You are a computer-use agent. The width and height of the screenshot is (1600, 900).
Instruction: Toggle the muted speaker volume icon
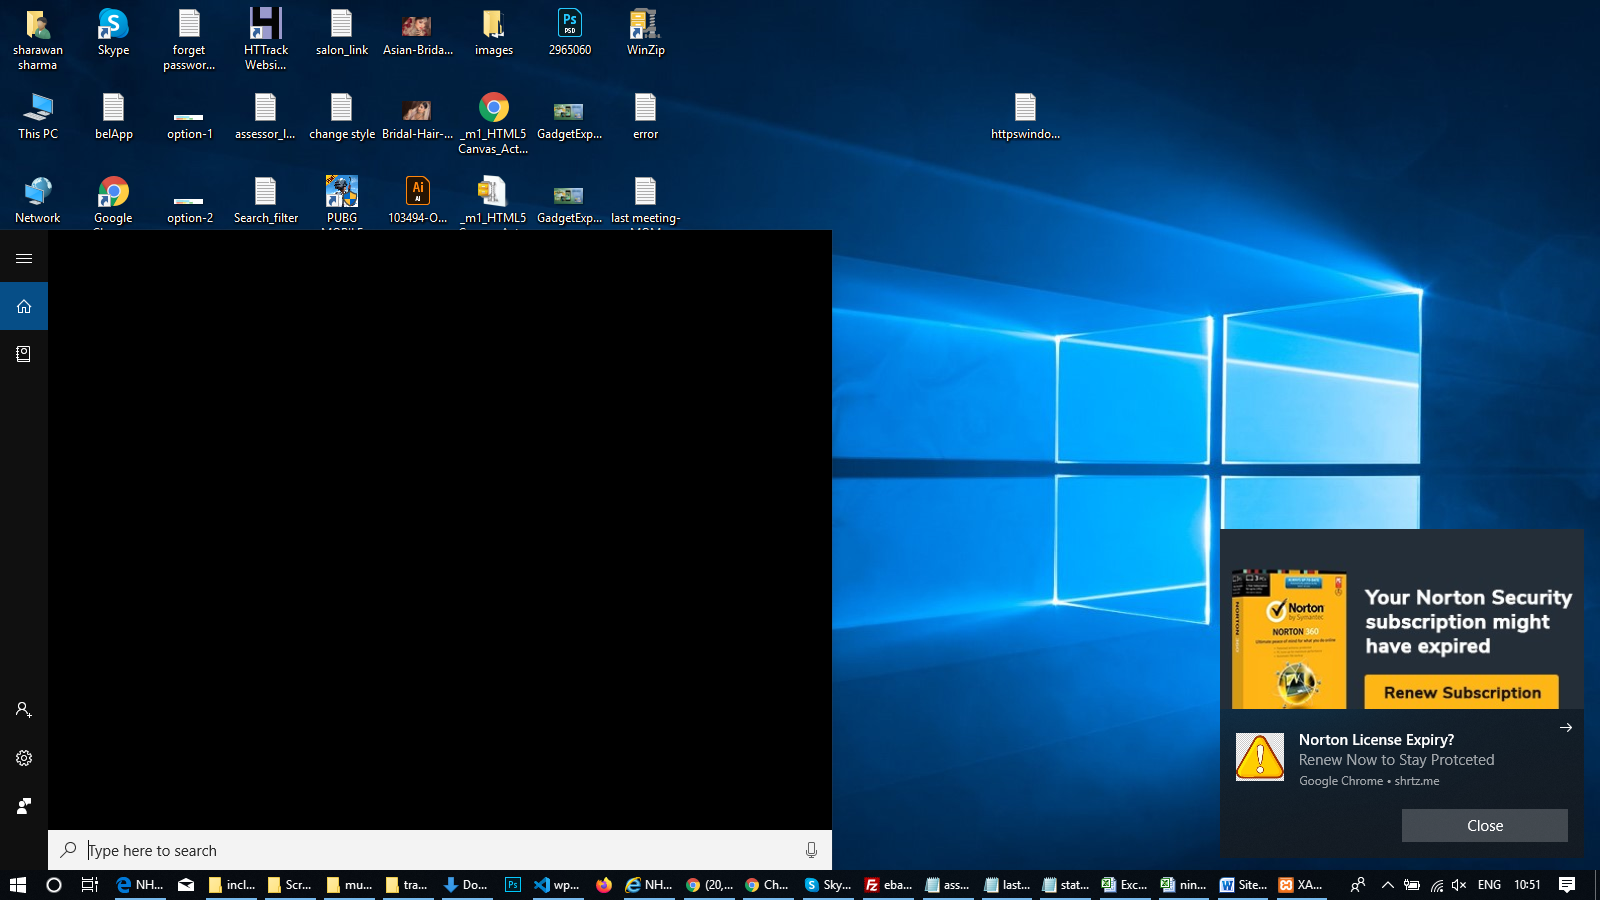(1459, 885)
